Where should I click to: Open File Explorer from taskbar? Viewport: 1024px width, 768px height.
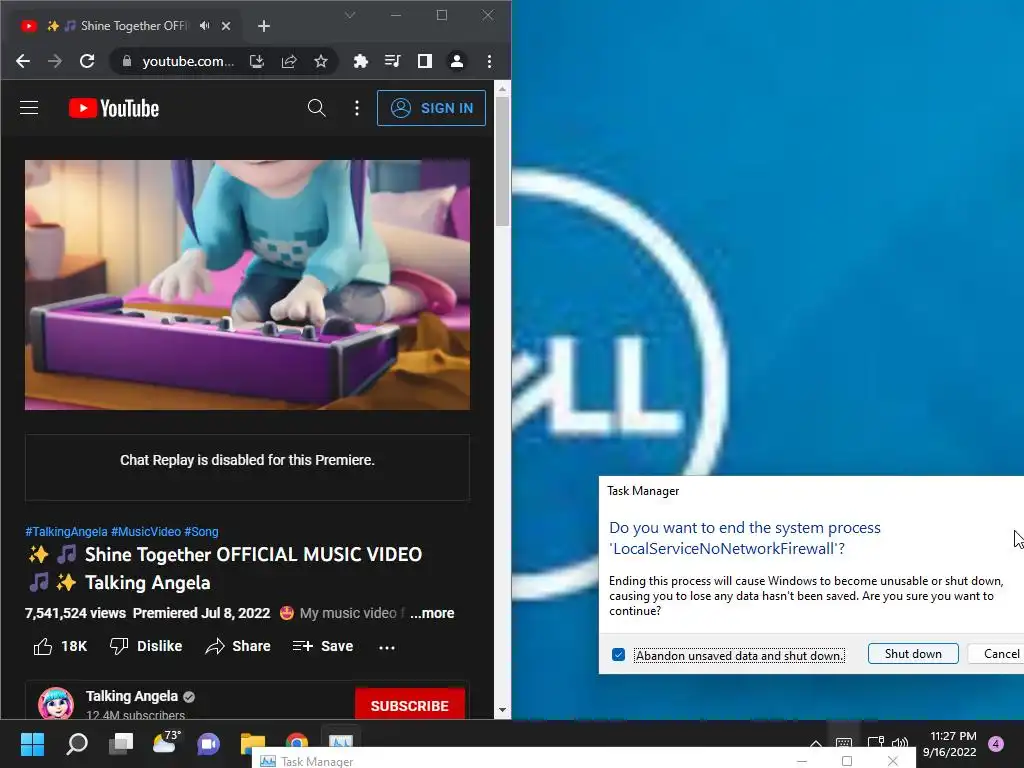click(x=253, y=743)
